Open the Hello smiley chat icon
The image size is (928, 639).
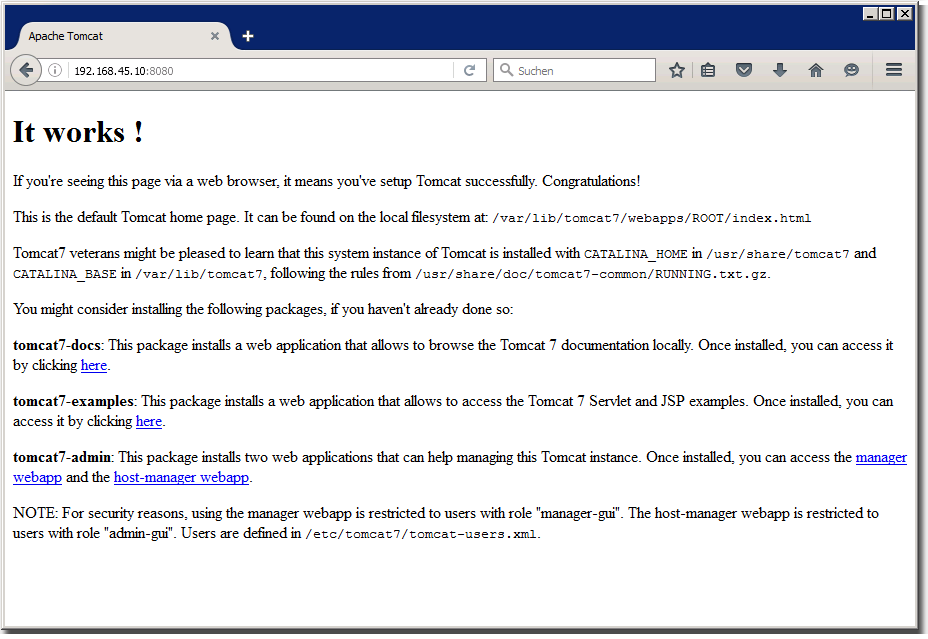pyautogui.click(x=851, y=70)
